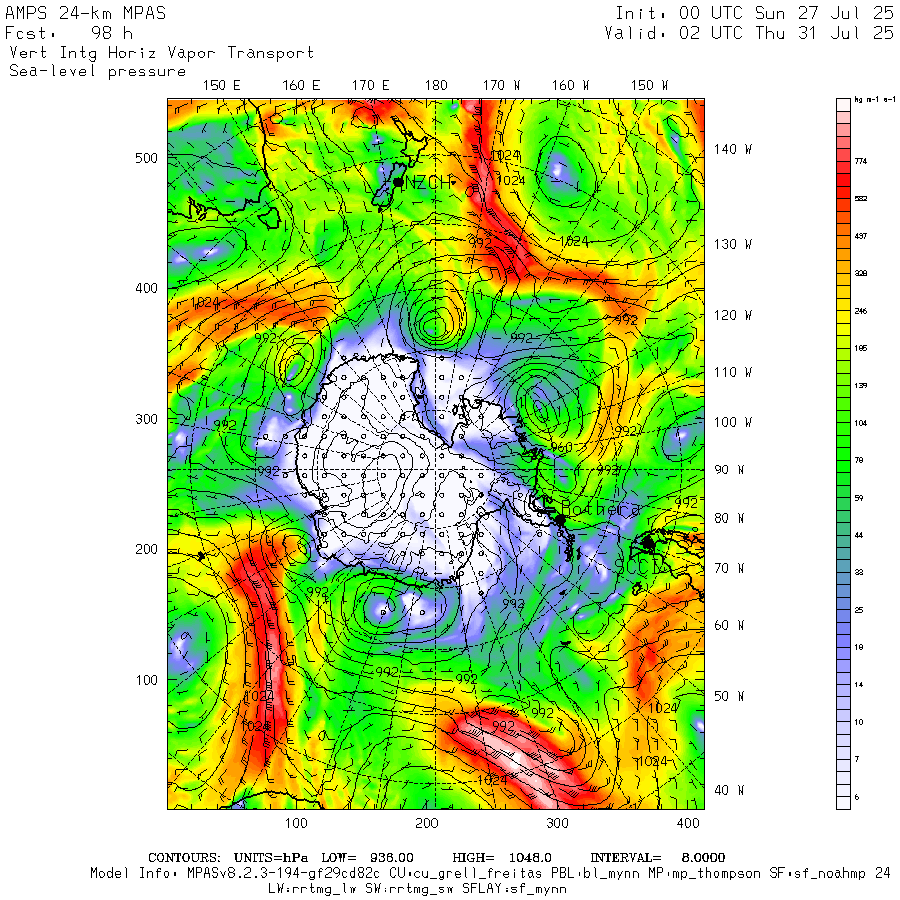The width and height of the screenshot is (900, 900).
Task: Click the 'Valid: 02 UTC Thu 31 Jul 25' line
Action: (749, 33)
